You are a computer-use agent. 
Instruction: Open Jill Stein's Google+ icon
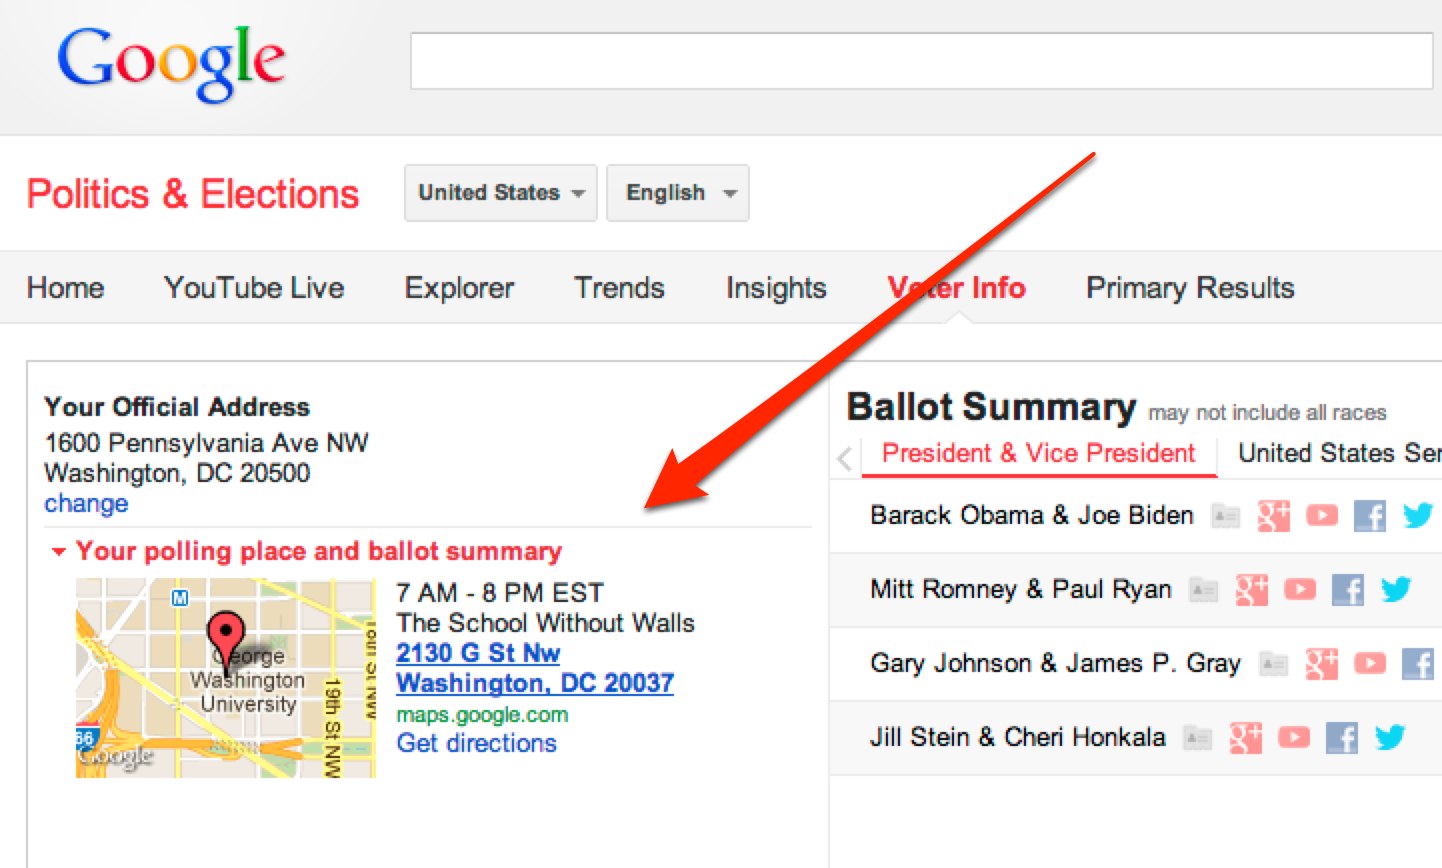pyautogui.click(x=1245, y=737)
